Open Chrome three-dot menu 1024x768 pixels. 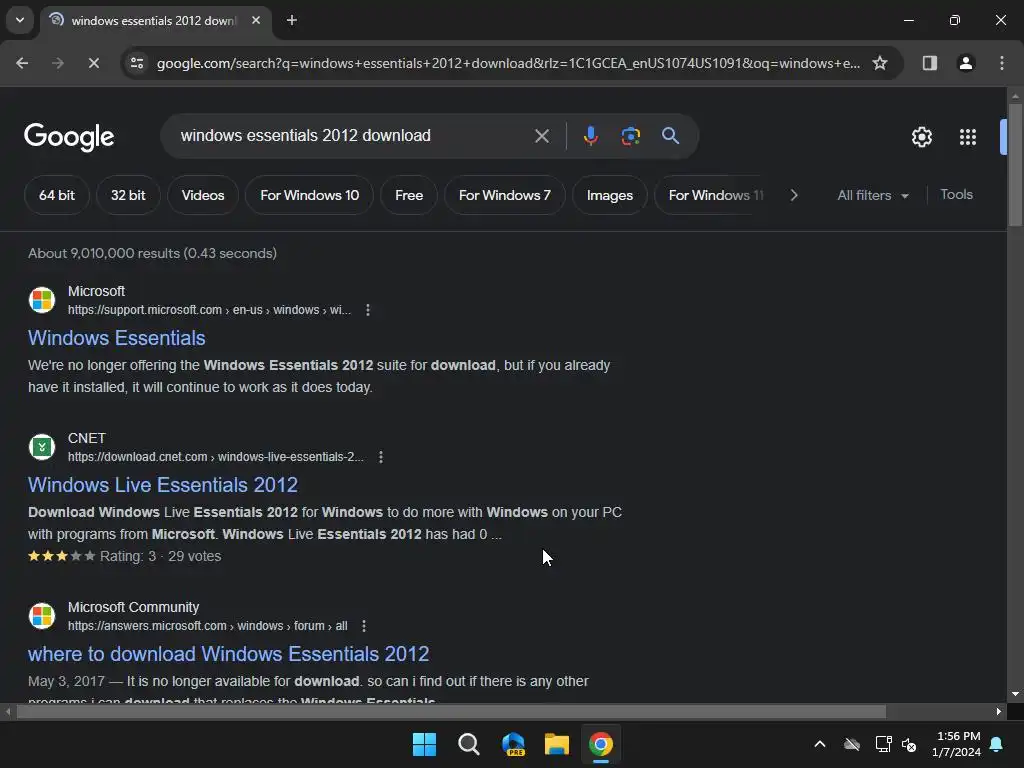click(x=1002, y=63)
